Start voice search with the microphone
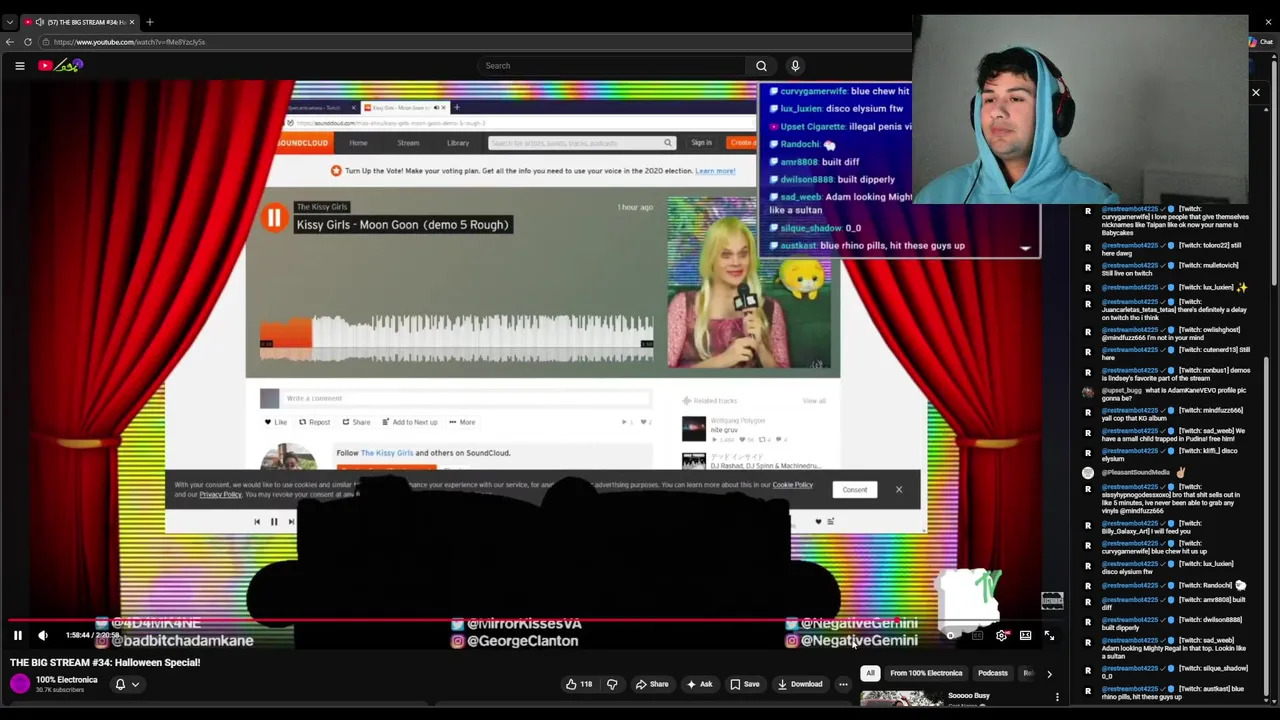 tap(795, 66)
